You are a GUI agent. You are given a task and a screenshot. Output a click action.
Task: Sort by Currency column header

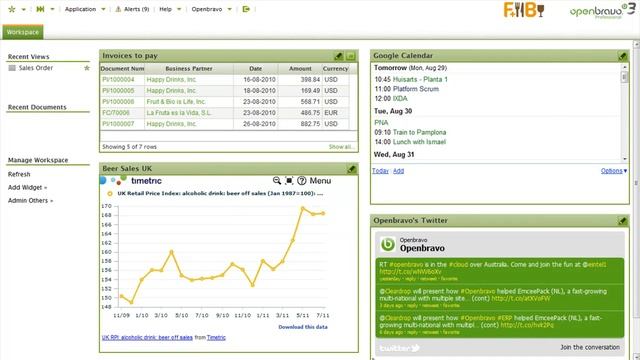pyautogui.click(x=336, y=69)
